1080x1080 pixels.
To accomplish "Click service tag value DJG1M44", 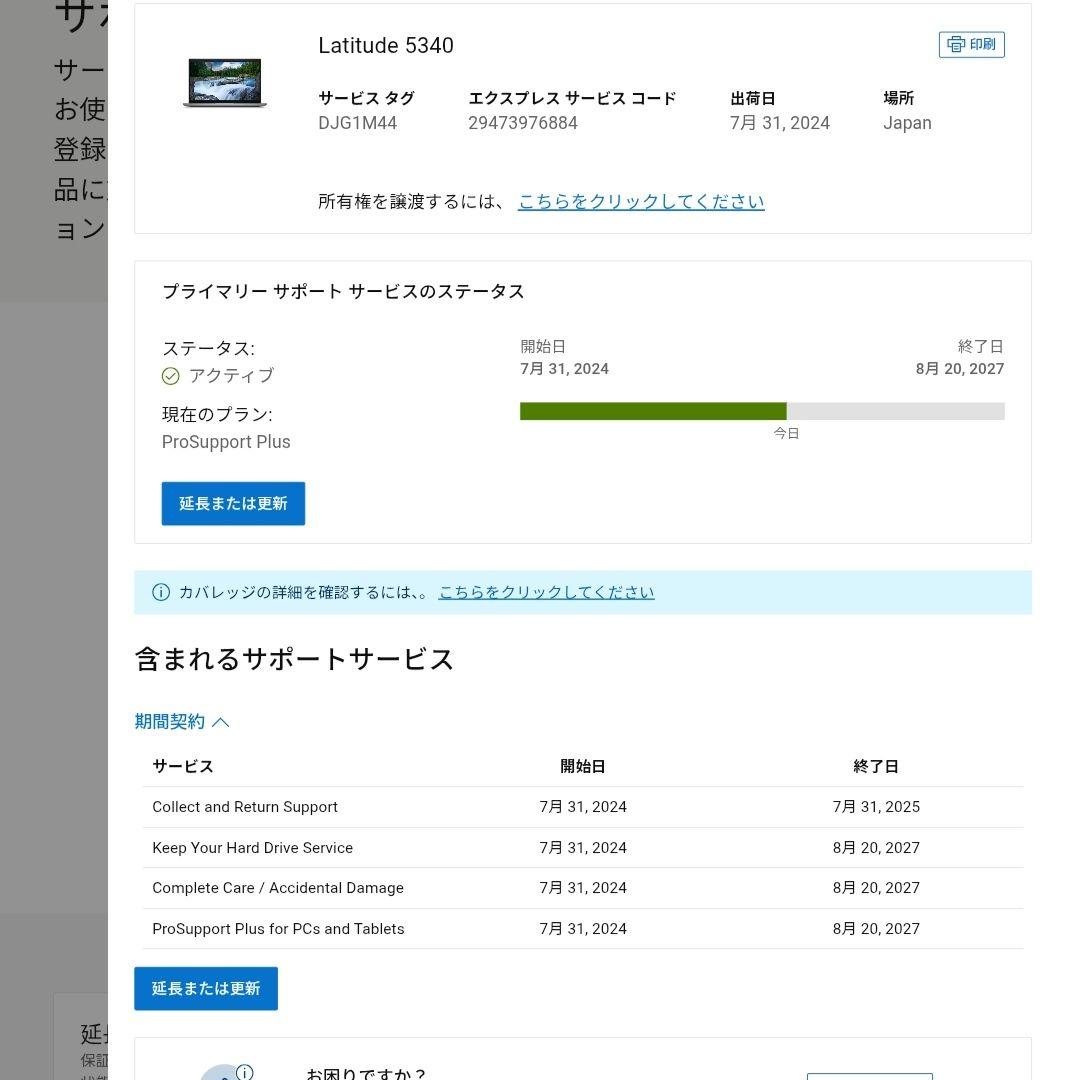I will coord(357,123).
